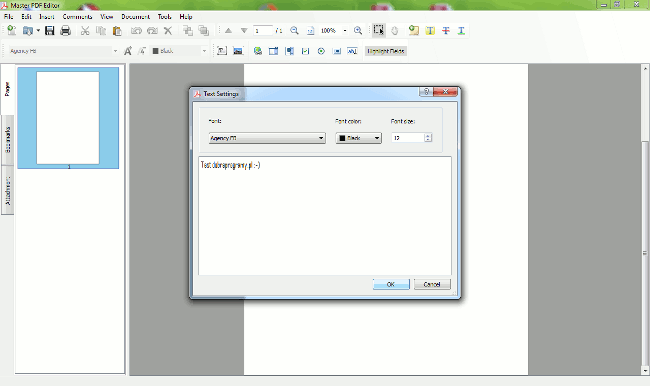
Task: Add a sticky note comment
Action: 413,30
